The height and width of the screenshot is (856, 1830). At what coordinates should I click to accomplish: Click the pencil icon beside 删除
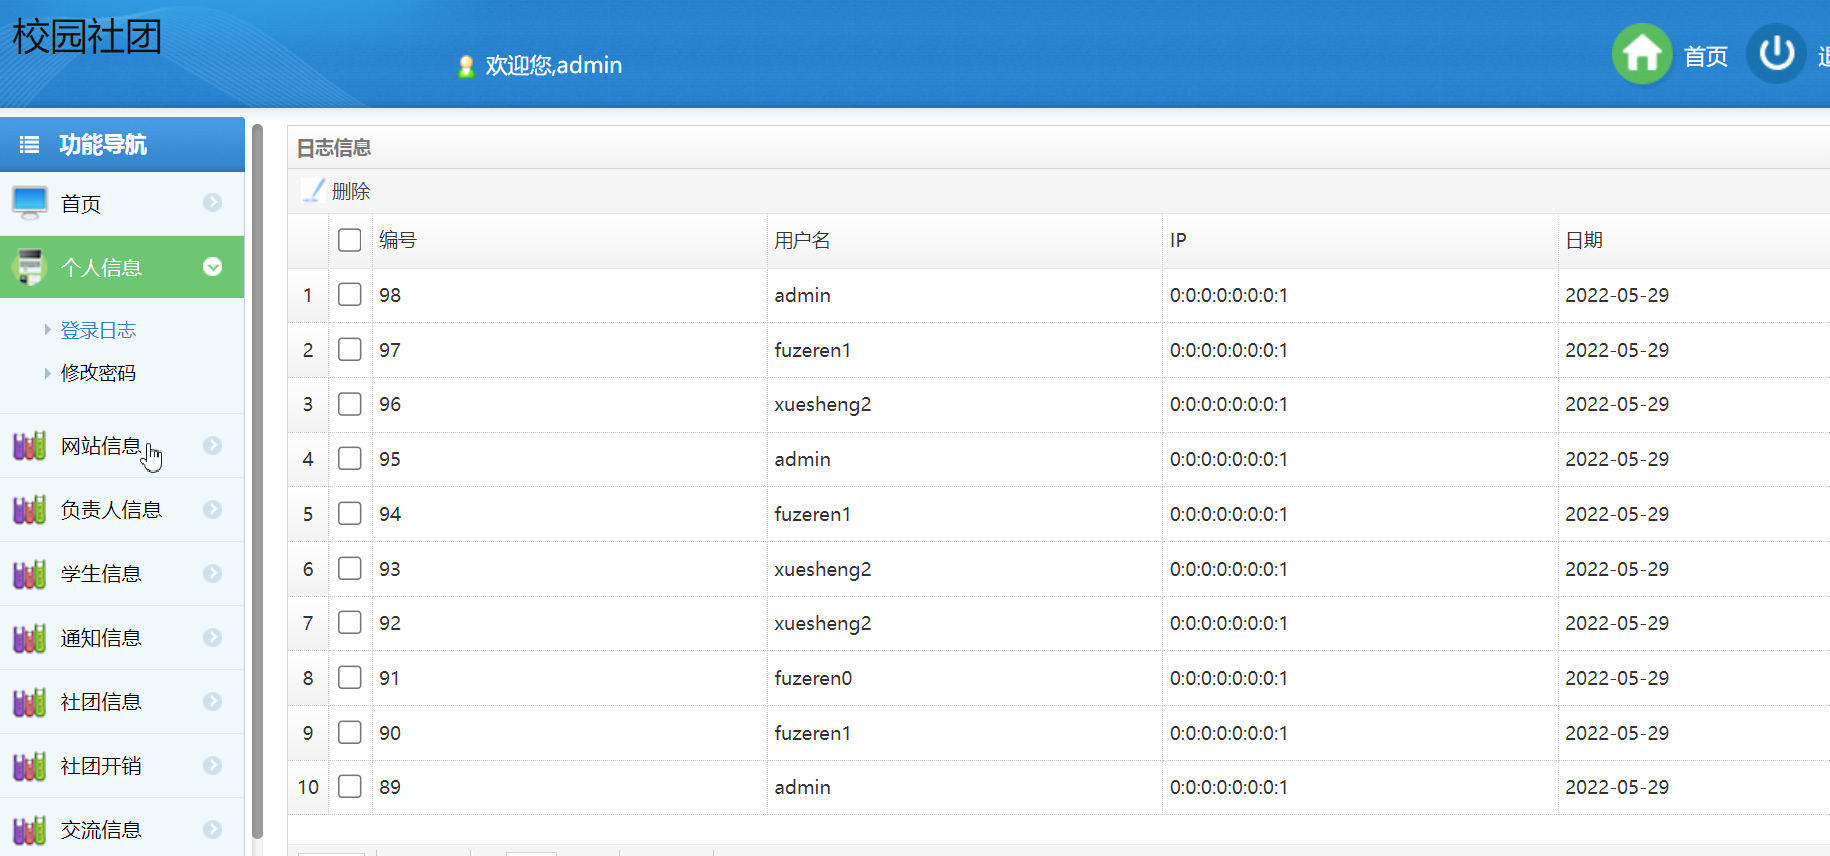click(x=314, y=190)
